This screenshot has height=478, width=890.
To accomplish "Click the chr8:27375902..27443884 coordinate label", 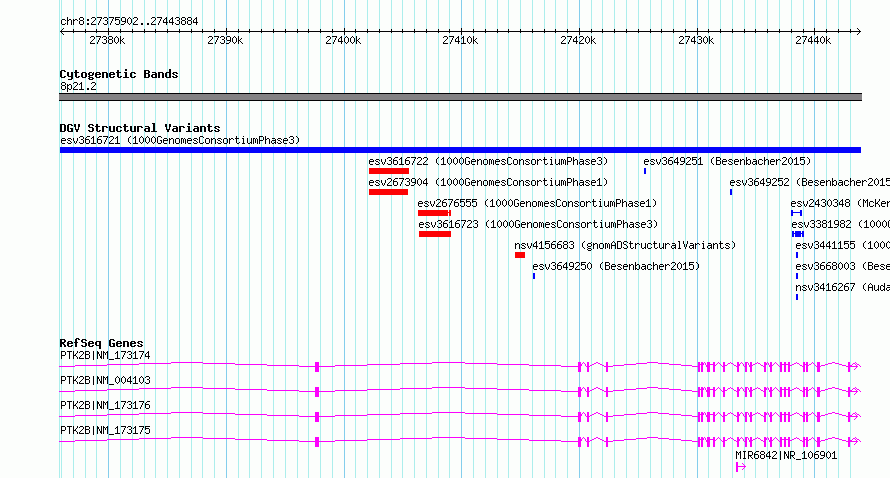I will click(x=129, y=22).
